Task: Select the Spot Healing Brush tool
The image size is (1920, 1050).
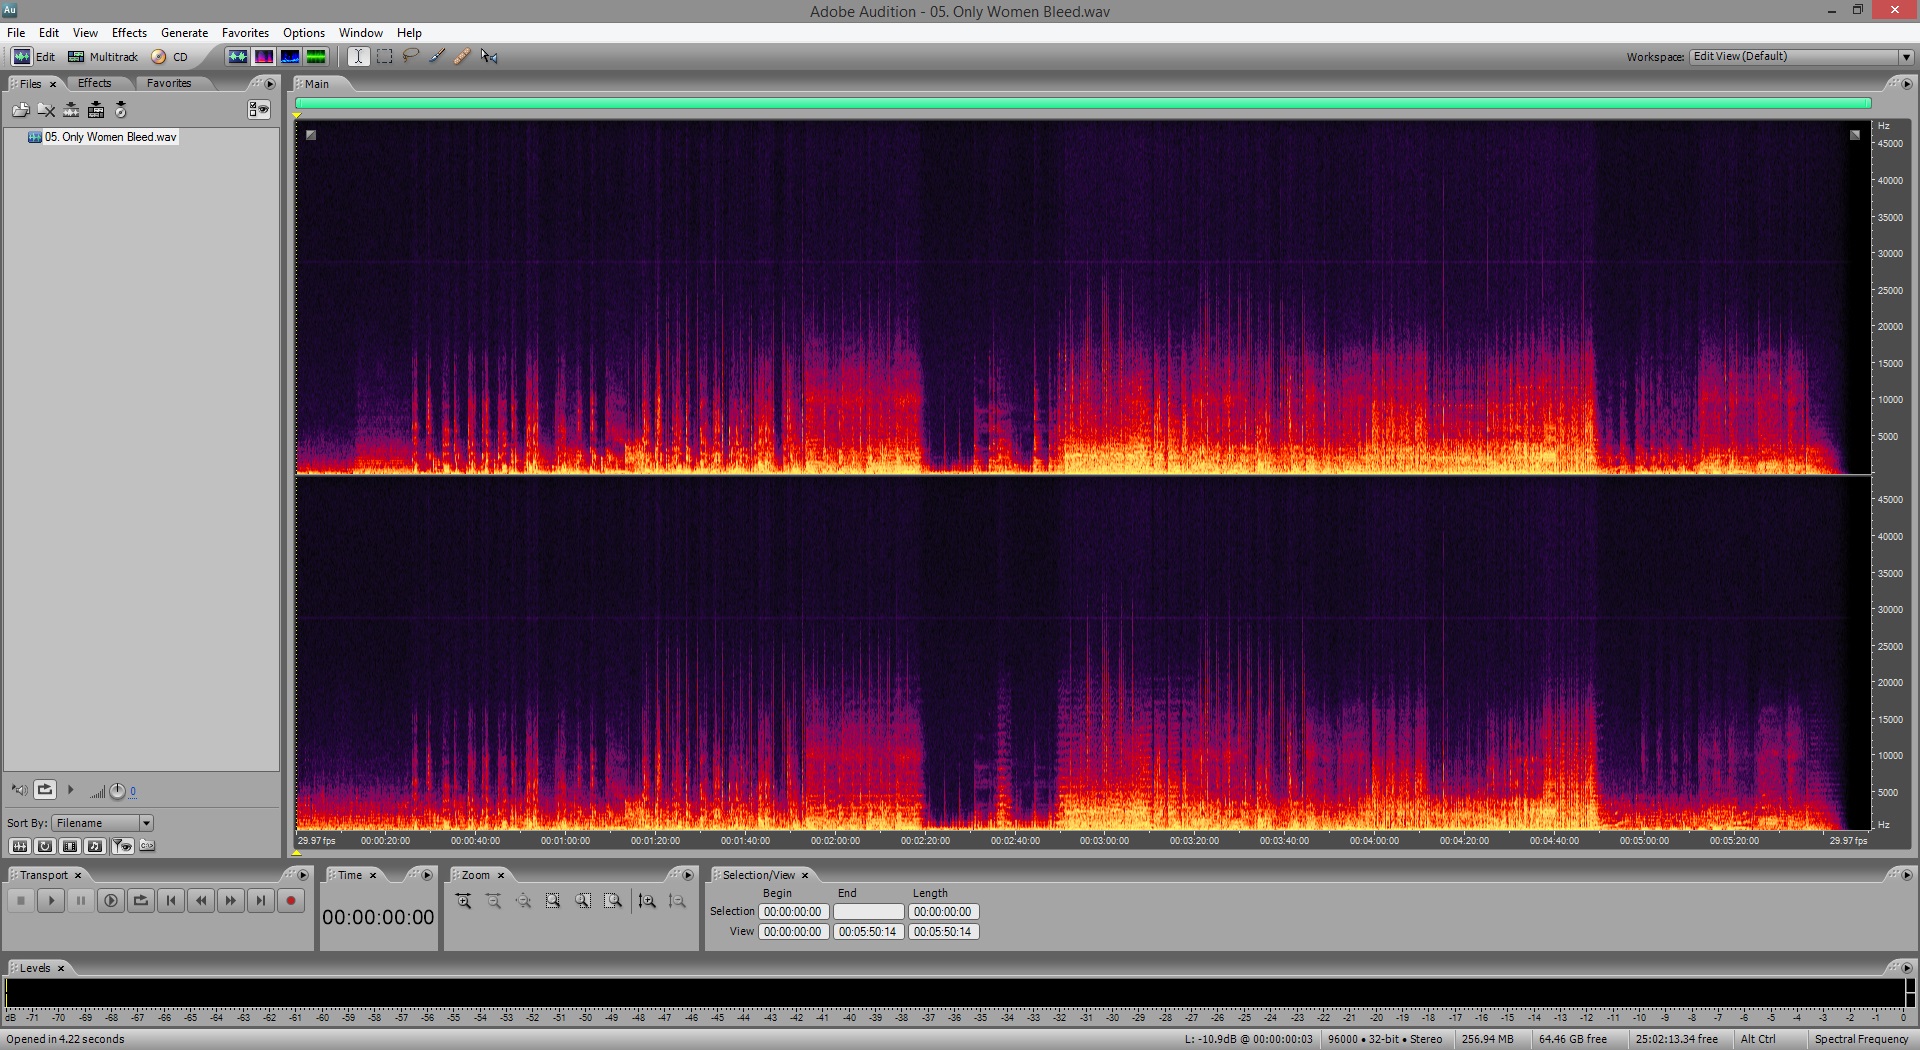Action: coord(462,56)
